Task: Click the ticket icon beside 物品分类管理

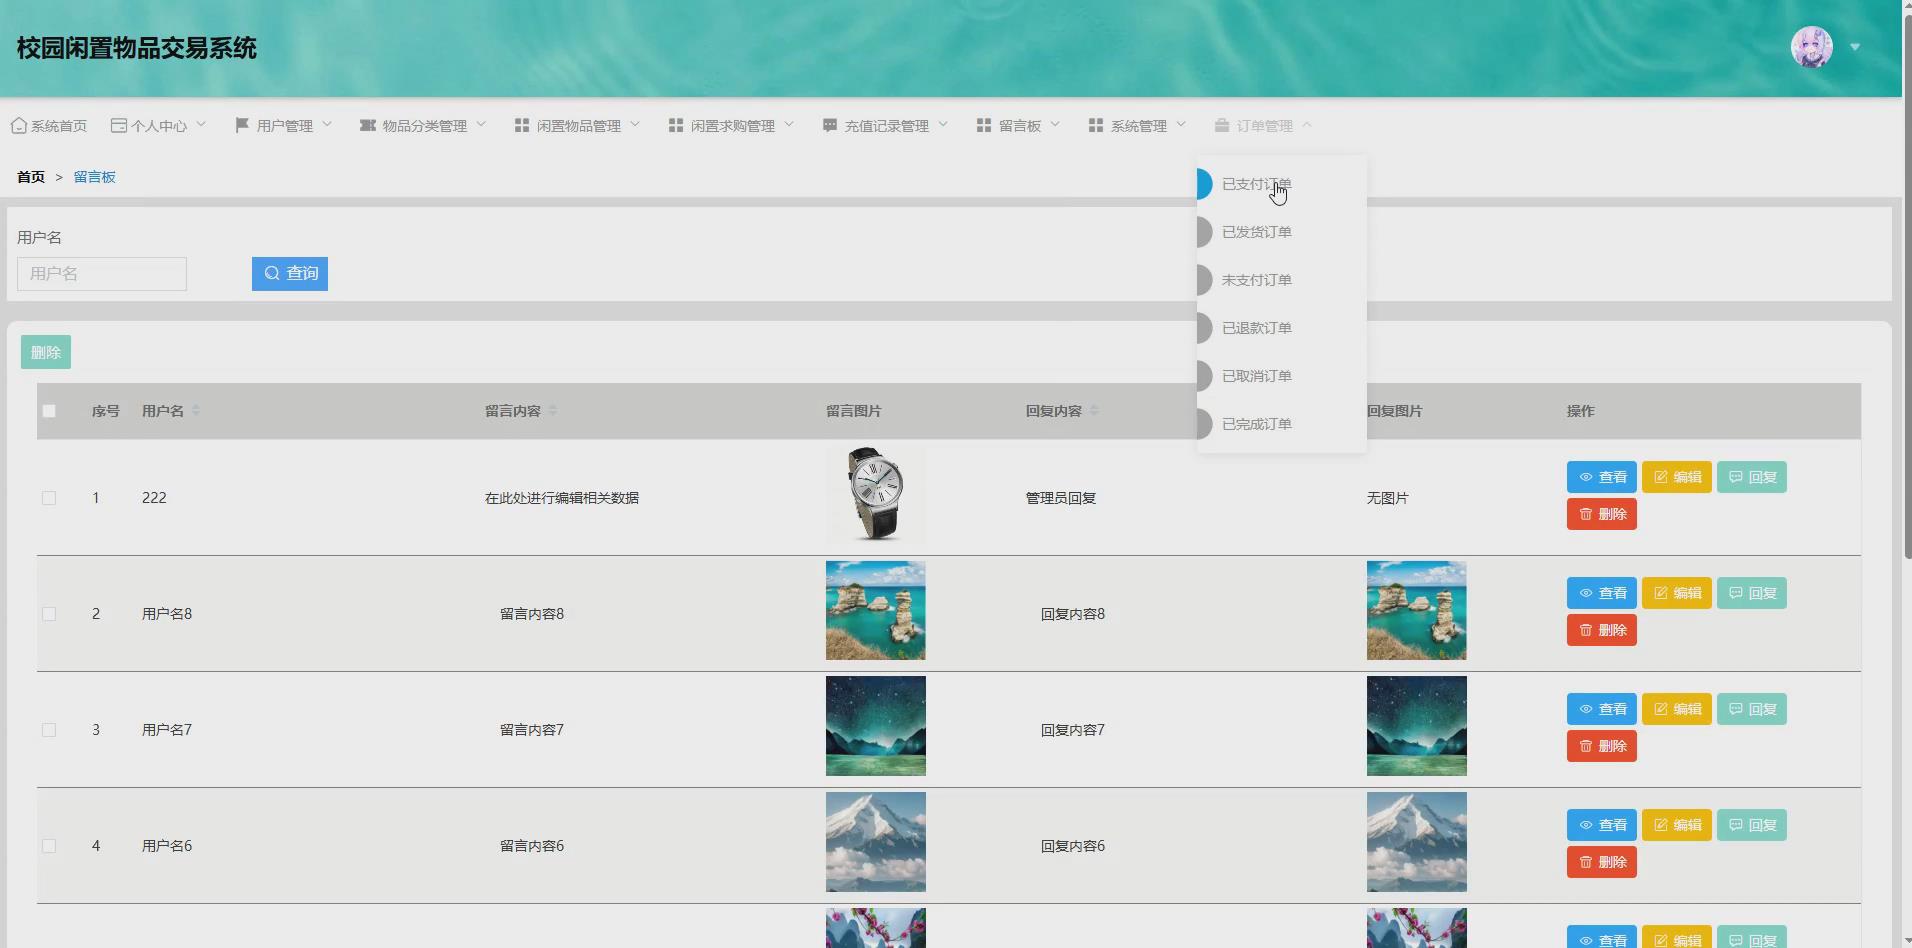Action: point(368,125)
